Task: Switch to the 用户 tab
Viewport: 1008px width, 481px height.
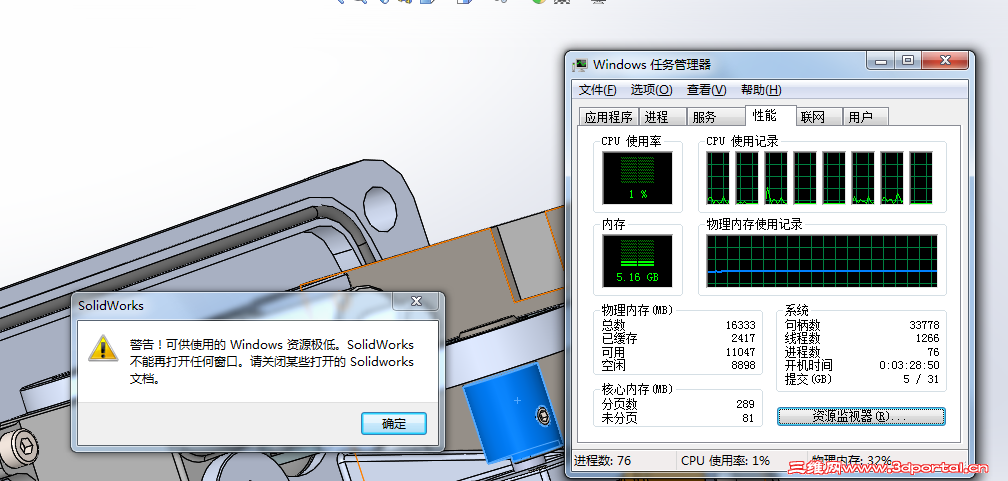Action: (865, 117)
